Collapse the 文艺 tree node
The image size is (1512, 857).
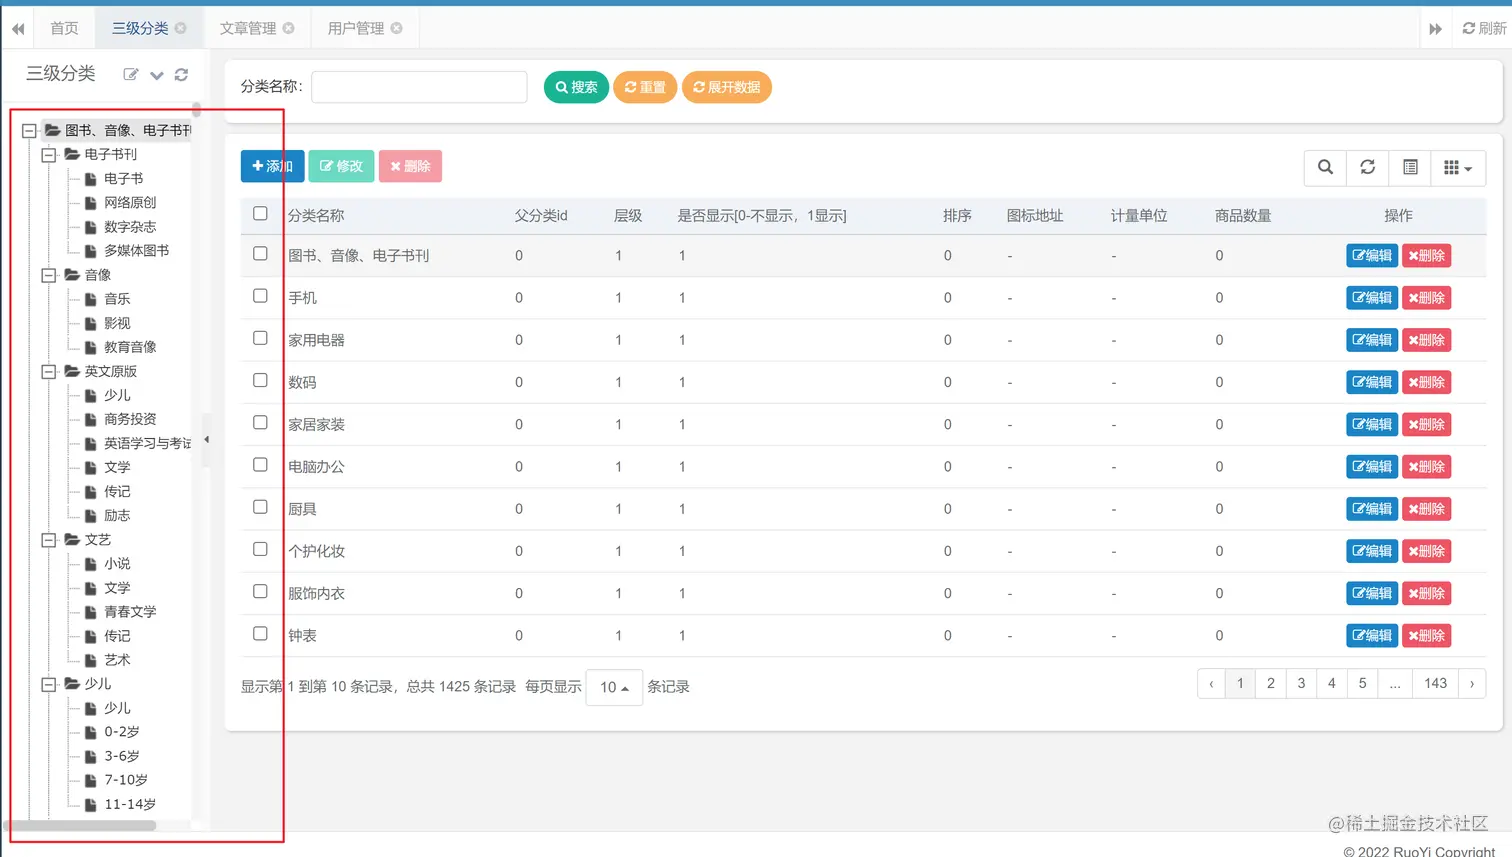48,540
